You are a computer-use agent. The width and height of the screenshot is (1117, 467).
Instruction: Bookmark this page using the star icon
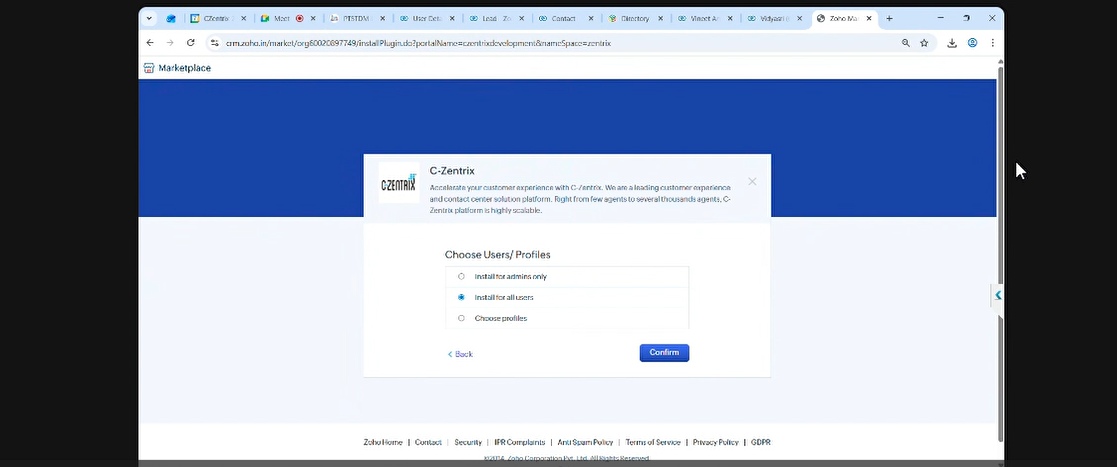coord(924,43)
